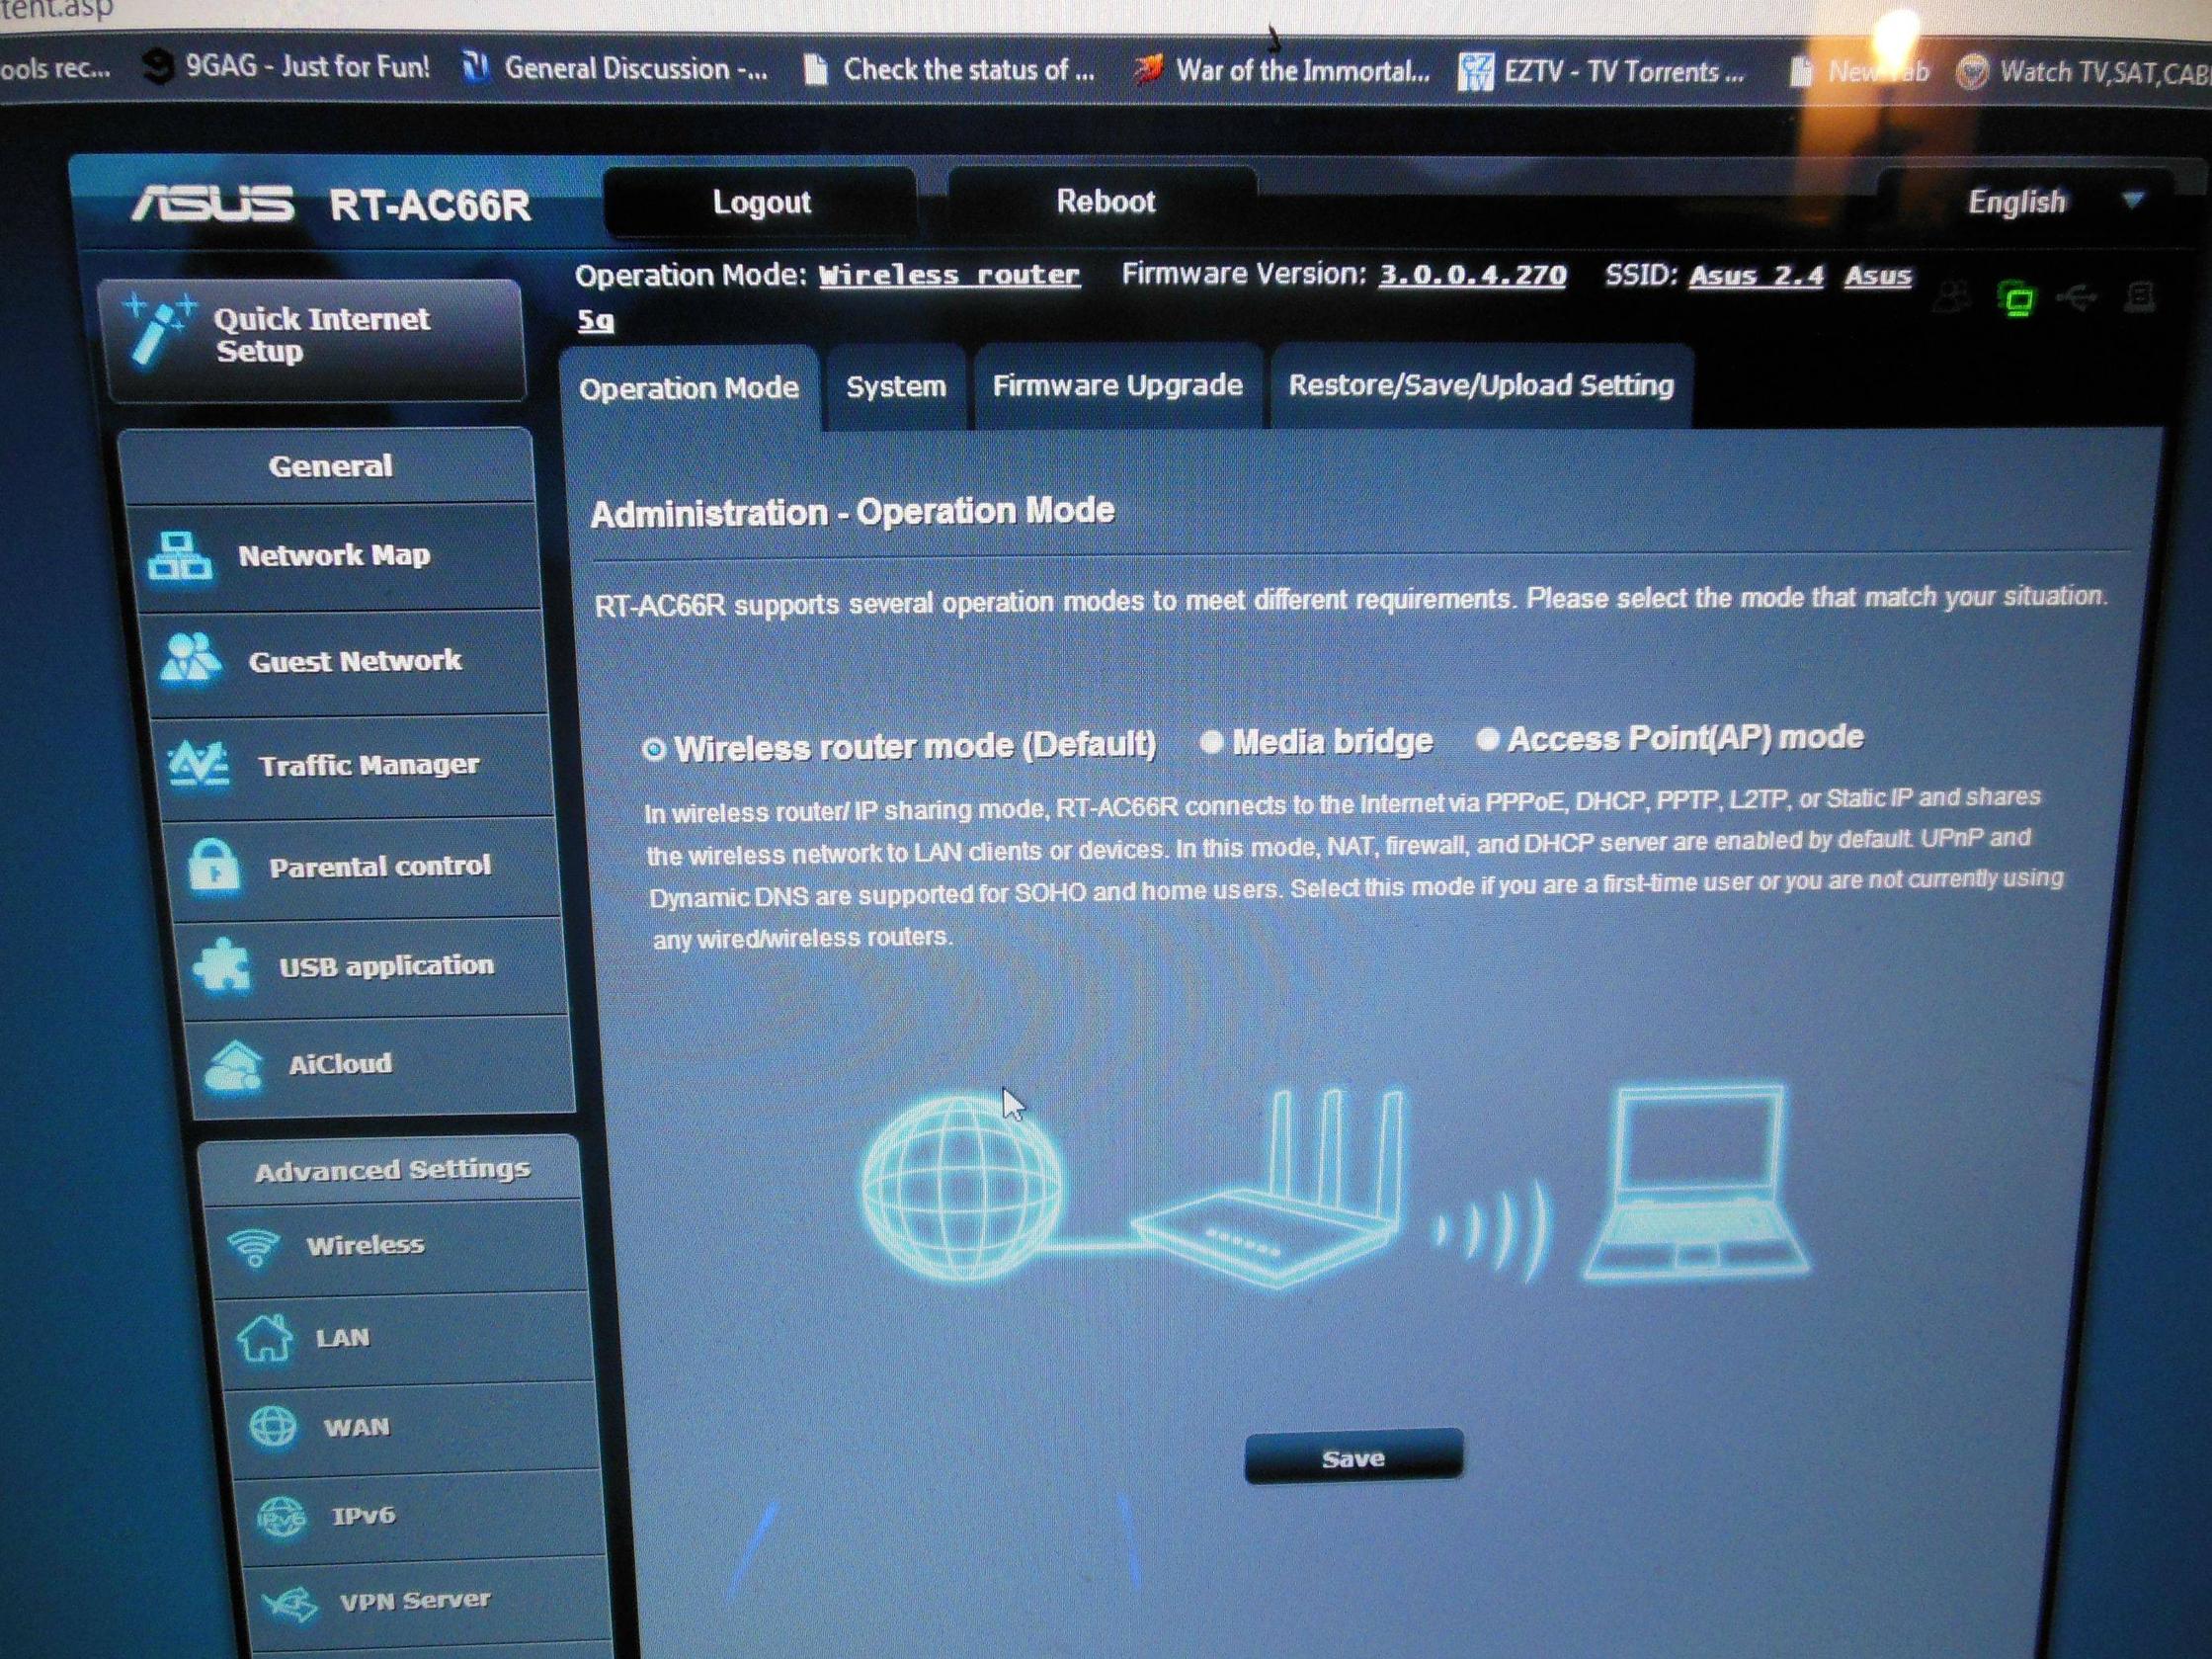Click the Quick Internet Setup wand icon
2212x1659 pixels.
157,329
